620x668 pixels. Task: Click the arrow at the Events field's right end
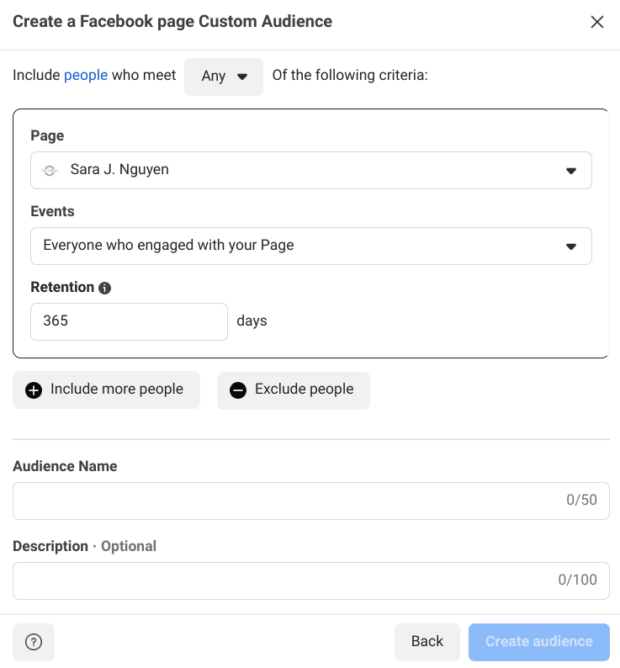(x=571, y=246)
